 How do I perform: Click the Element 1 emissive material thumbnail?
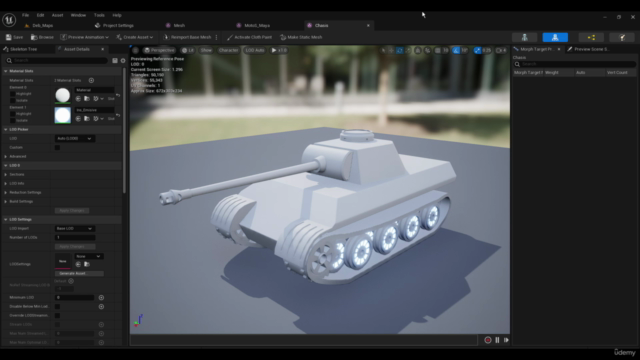(62, 116)
